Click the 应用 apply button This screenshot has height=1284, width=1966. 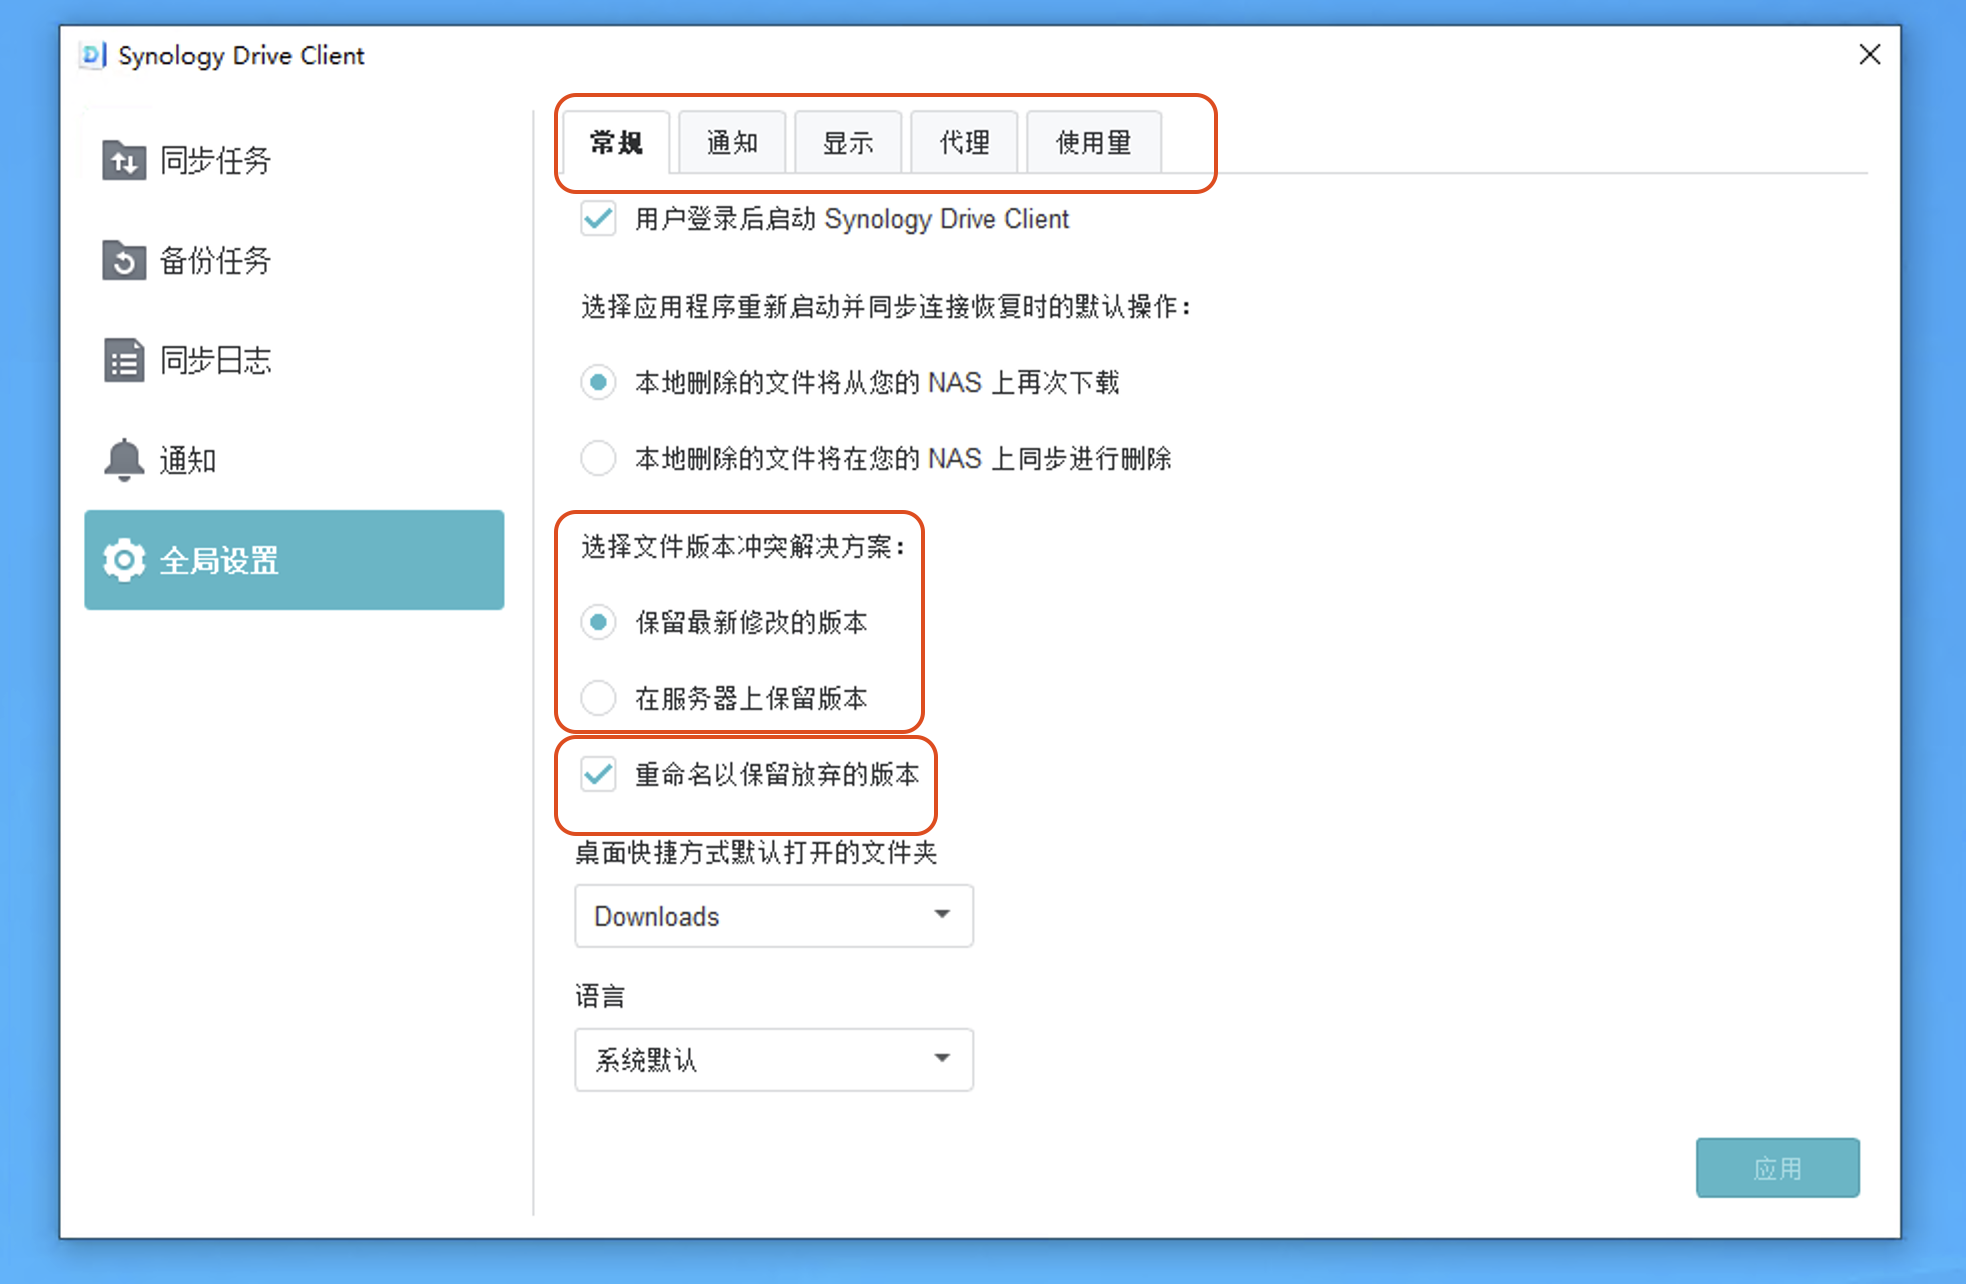click(x=1778, y=1168)
